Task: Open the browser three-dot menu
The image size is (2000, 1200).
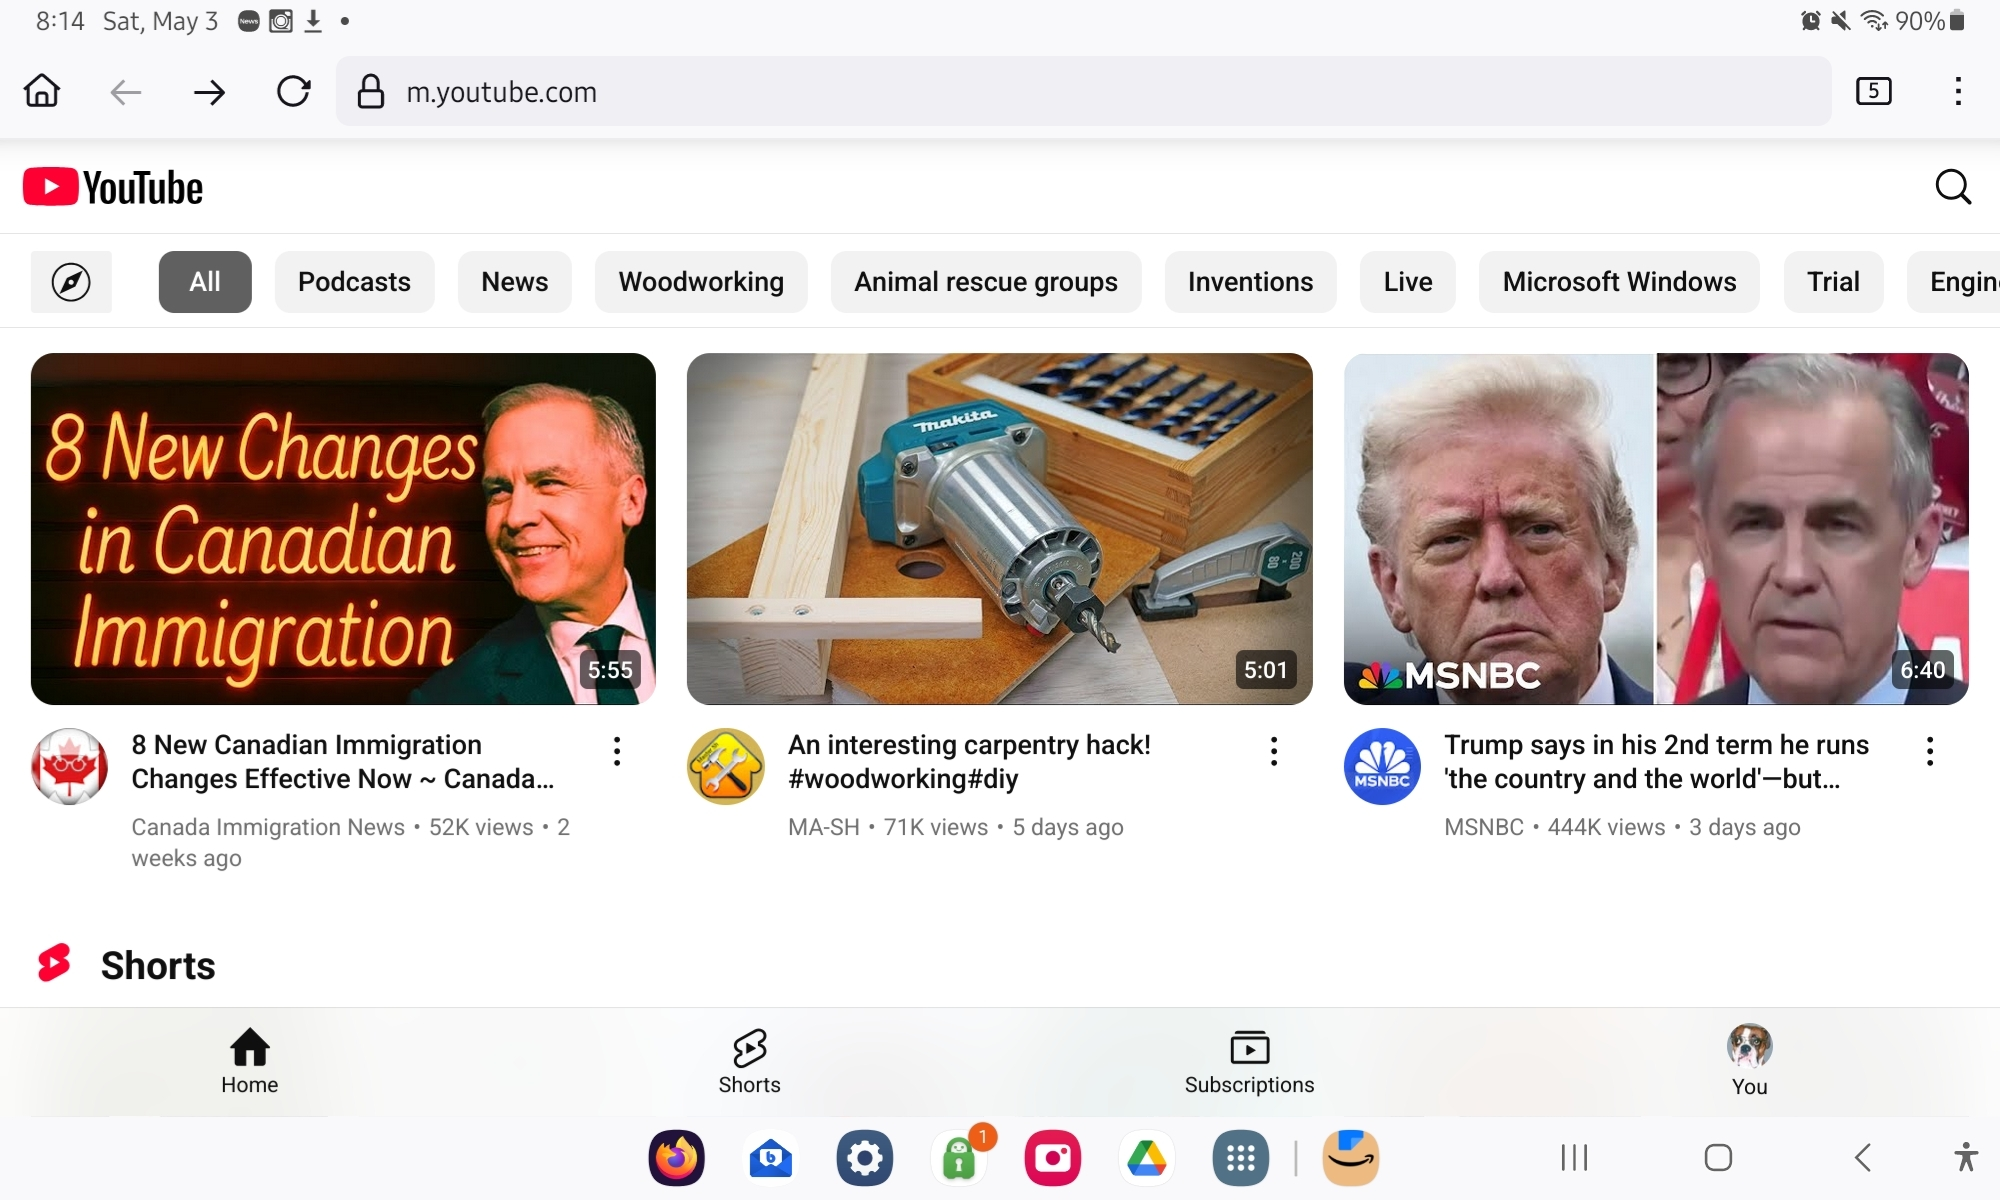Action: point(1958,91)
